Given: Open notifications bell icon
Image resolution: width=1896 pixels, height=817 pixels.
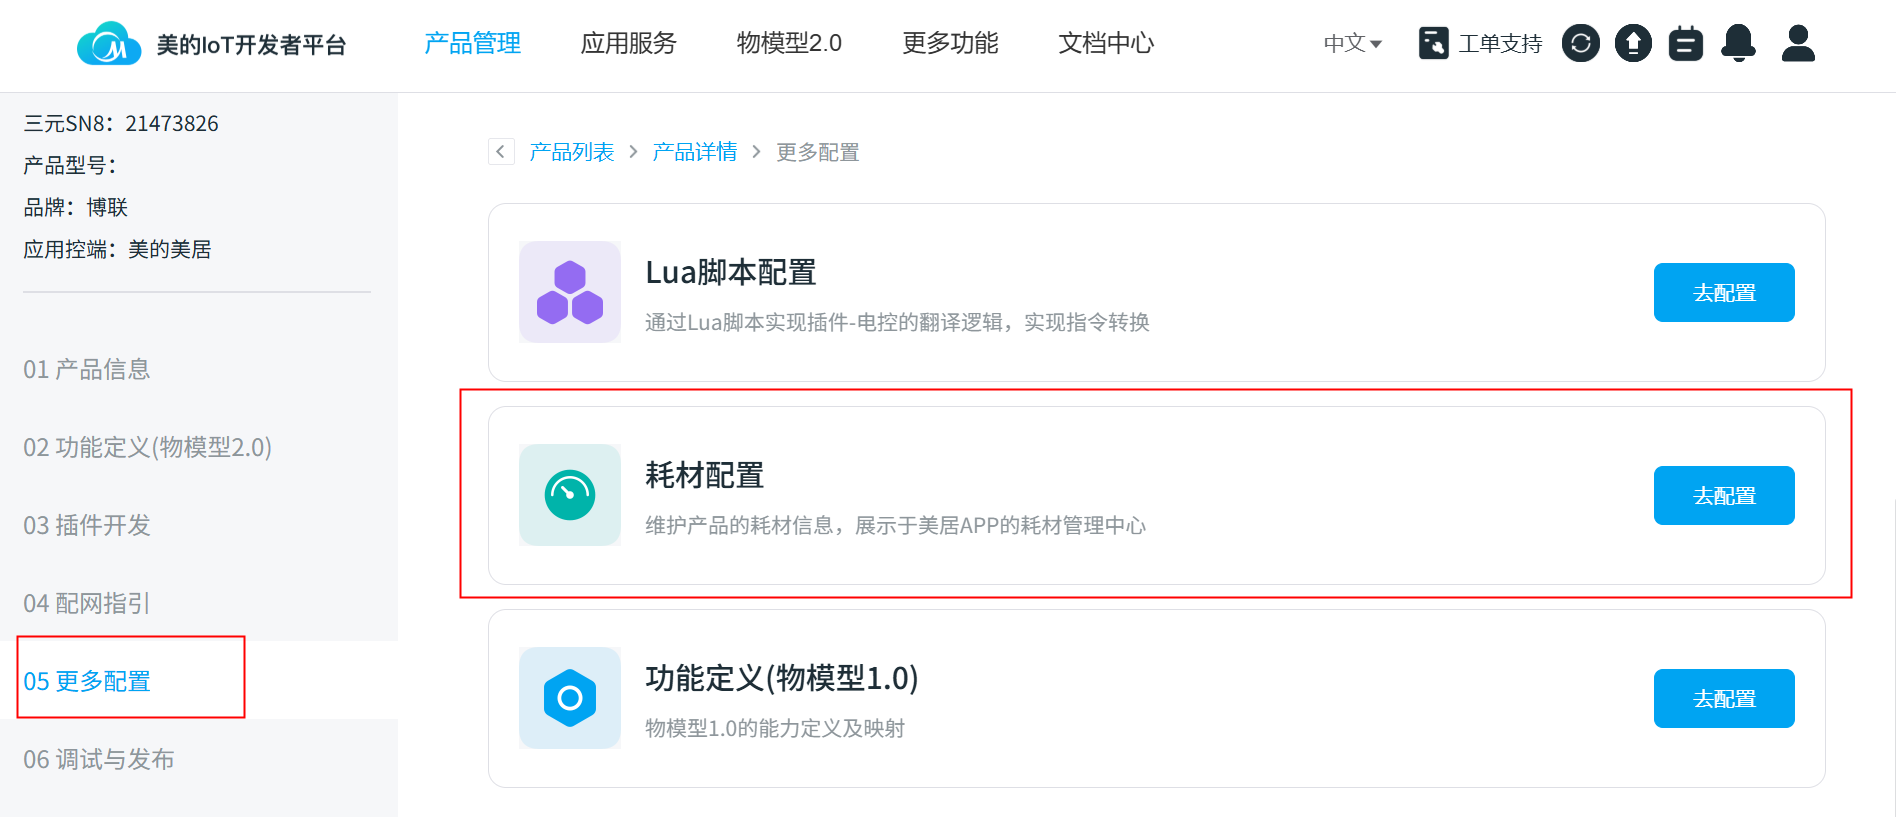Looking at the screenshot, I should [x=1739, y=43].
